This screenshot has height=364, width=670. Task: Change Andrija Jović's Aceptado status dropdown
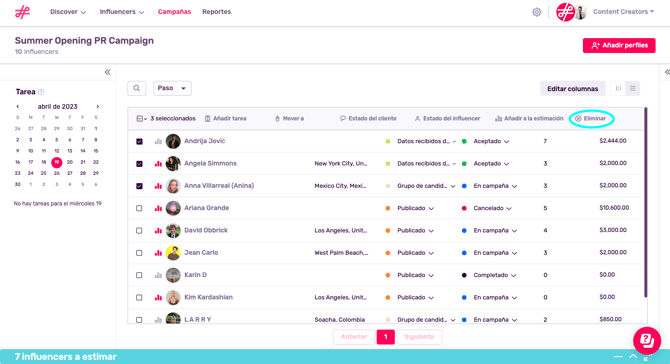pos(491,141)
